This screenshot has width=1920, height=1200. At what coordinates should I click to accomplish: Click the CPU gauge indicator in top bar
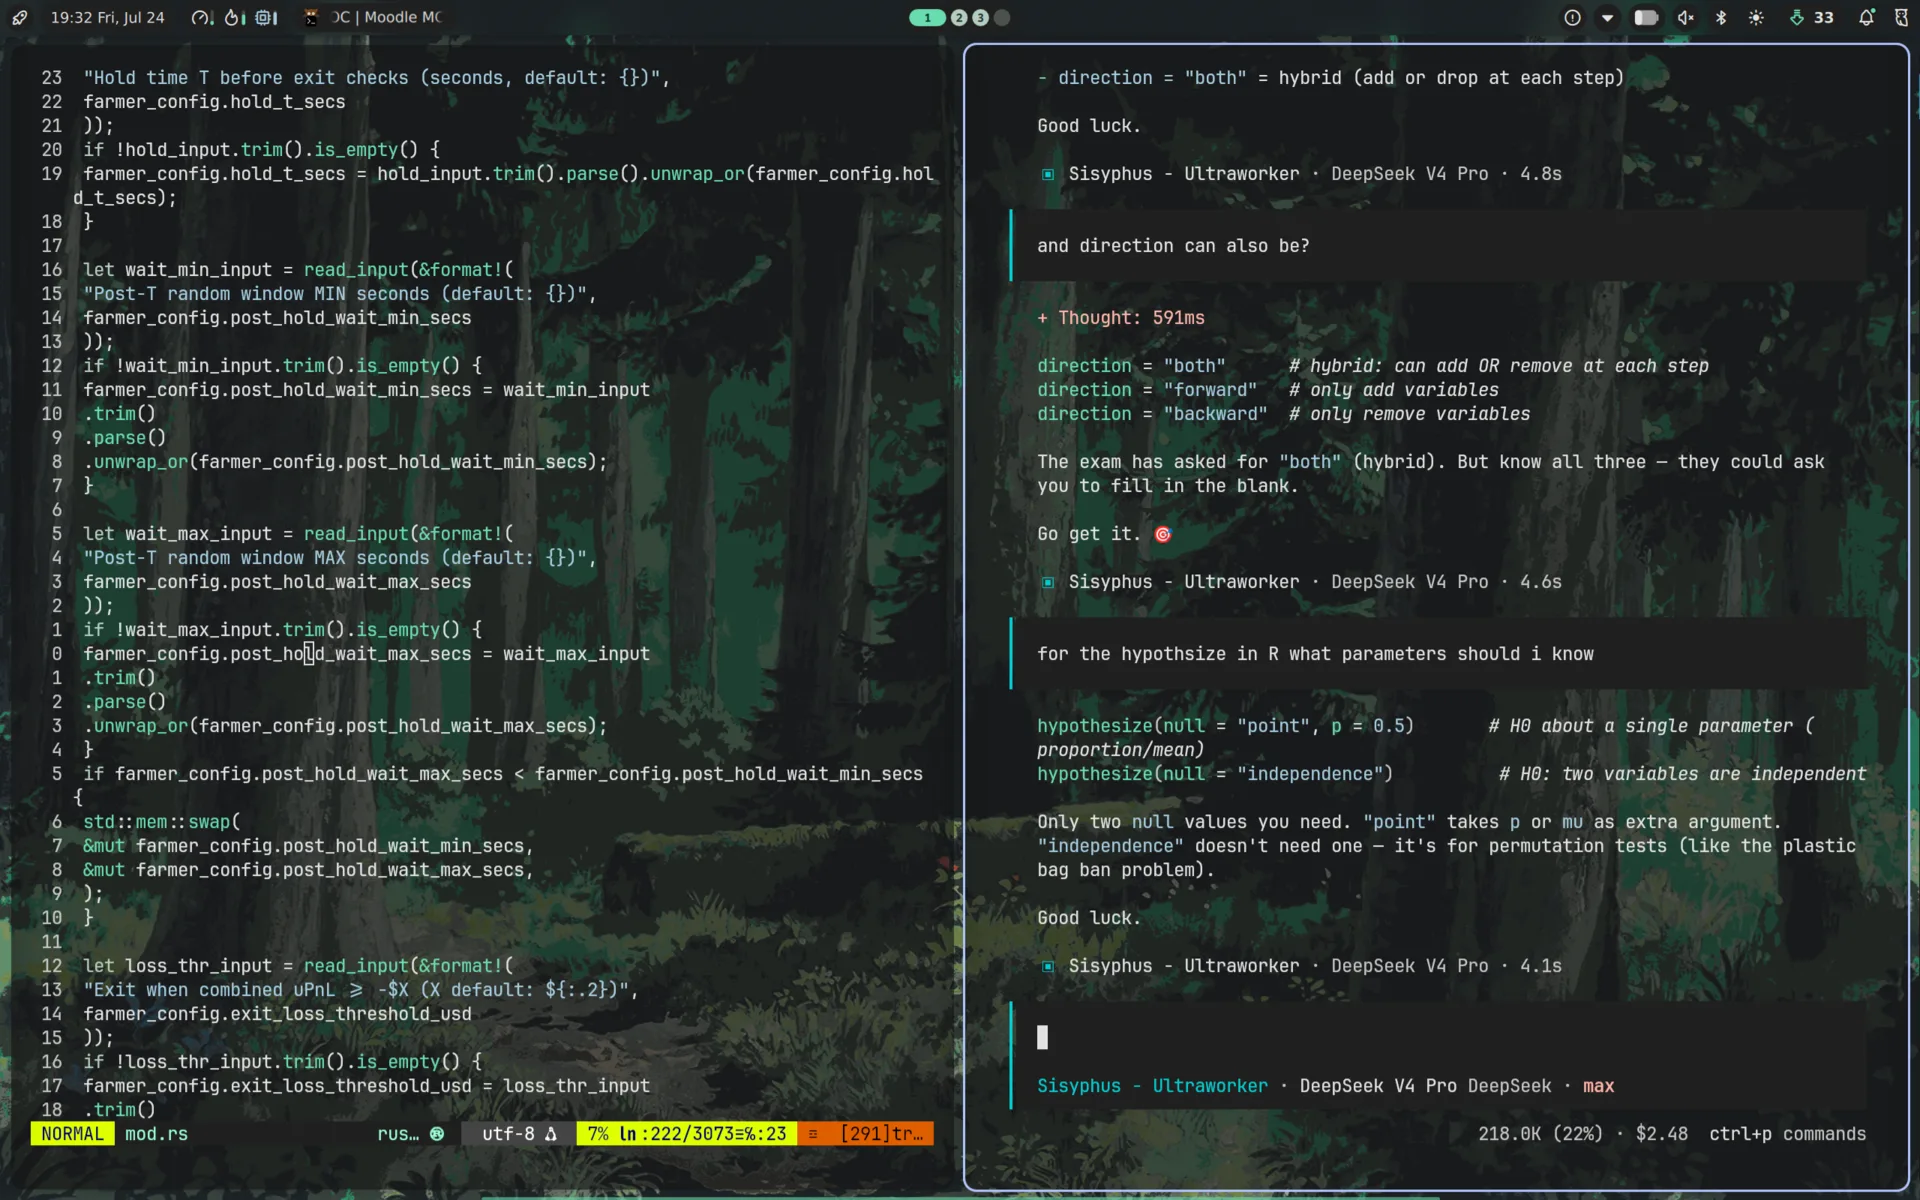[x=202, y=17]
